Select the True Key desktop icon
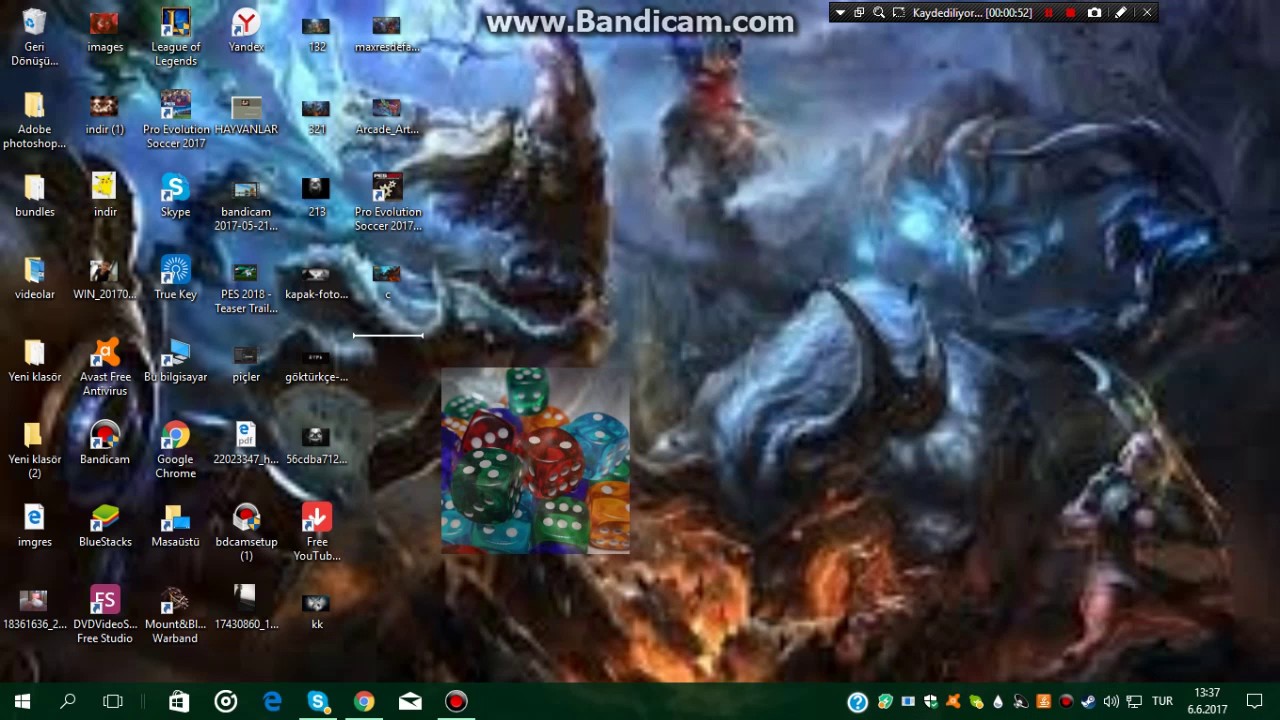 (175, 278)
